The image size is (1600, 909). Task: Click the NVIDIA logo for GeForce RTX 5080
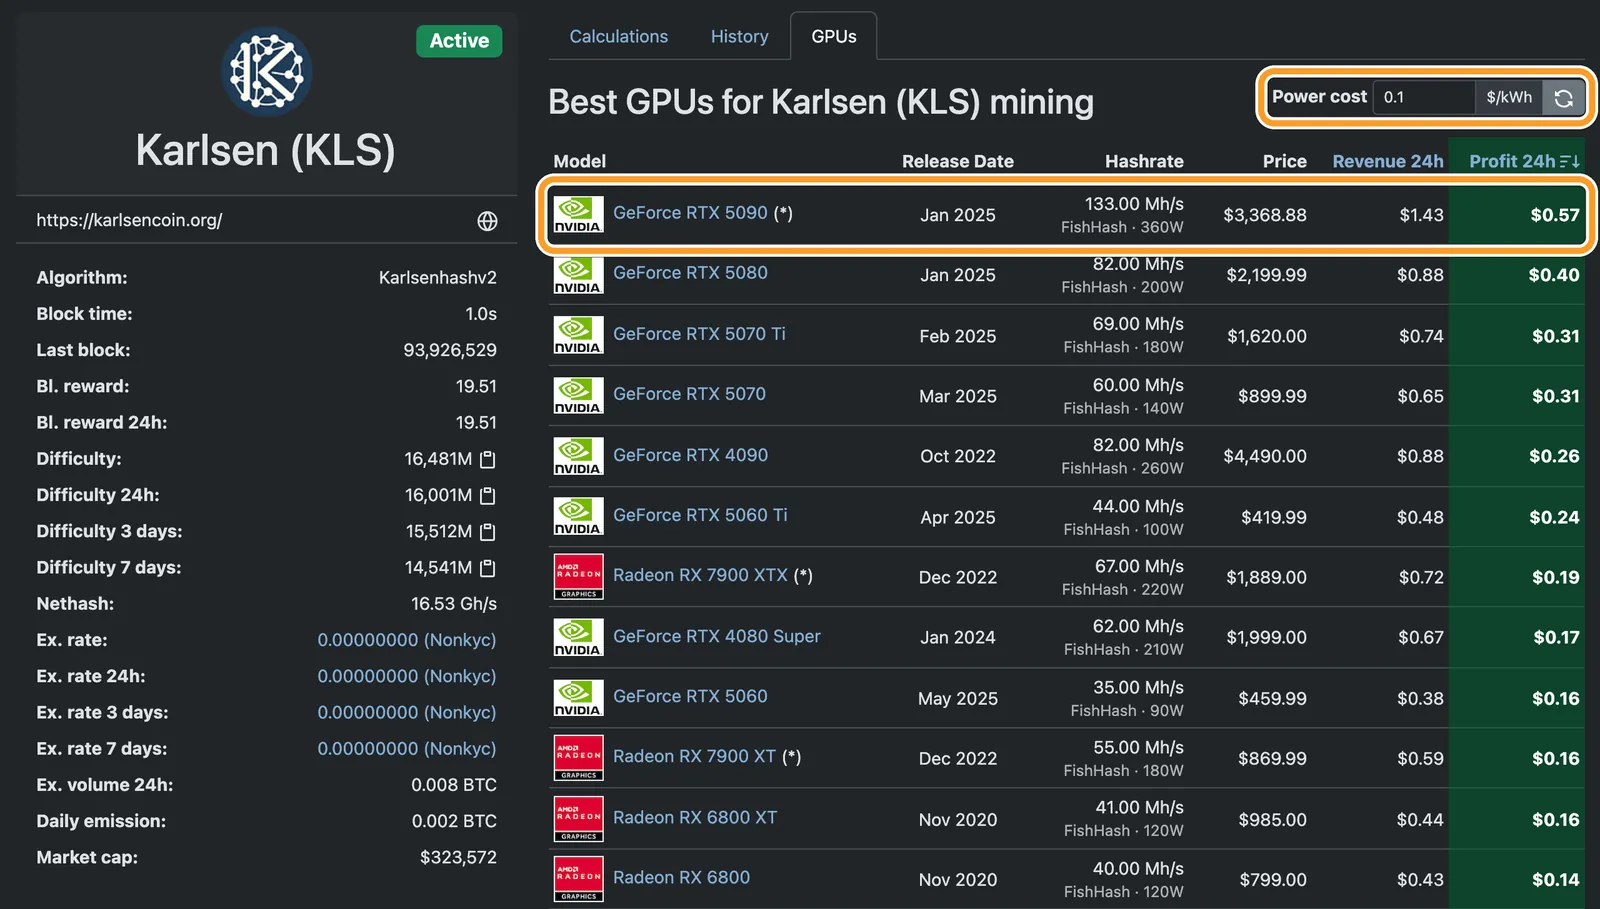coord(578,275)
